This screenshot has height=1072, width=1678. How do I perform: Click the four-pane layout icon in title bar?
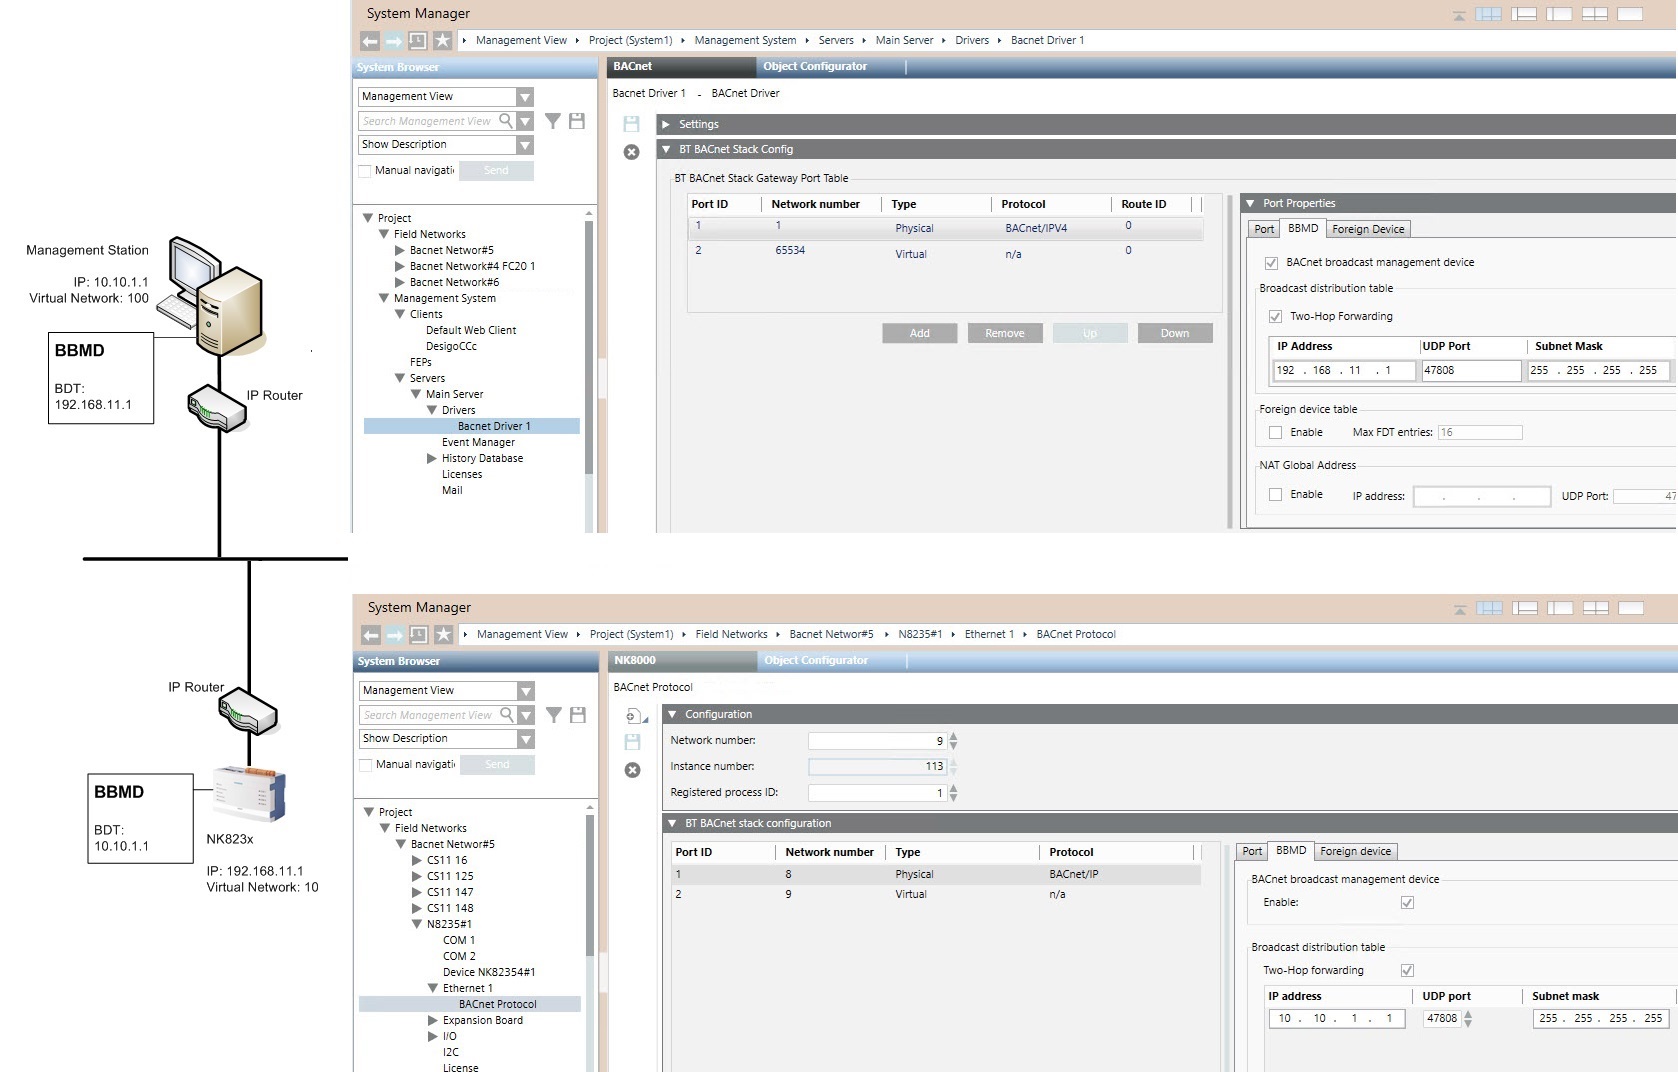(1489, 13)
